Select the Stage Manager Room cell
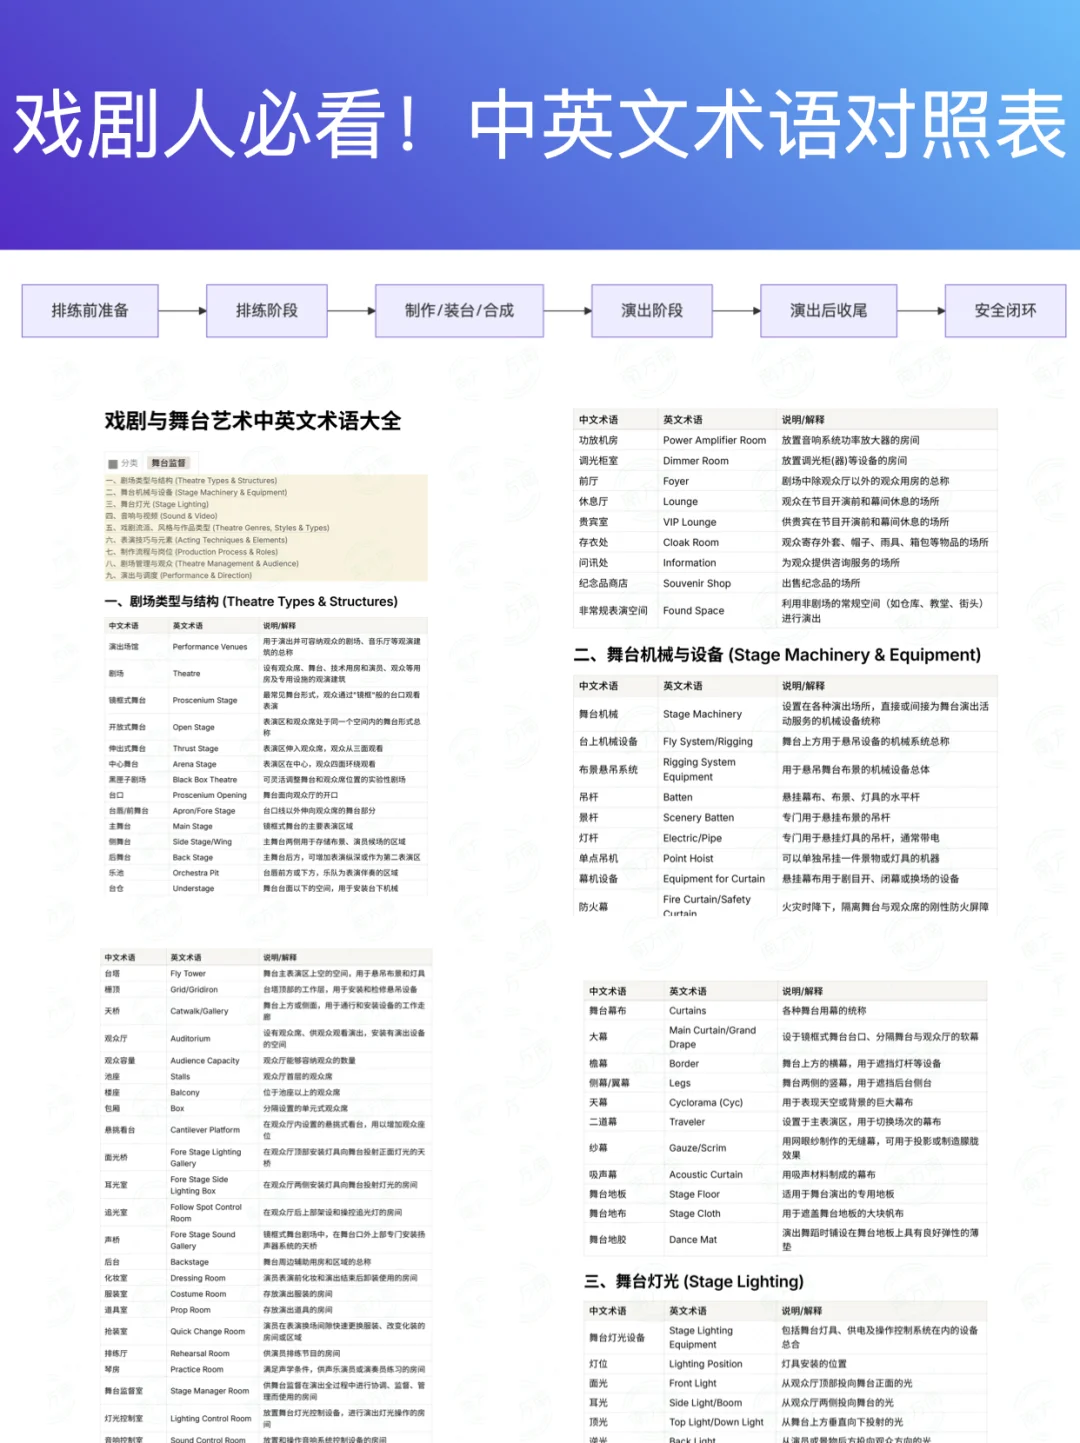This screenshot has width=1080, height=1443. click(x=209, y=1391)
